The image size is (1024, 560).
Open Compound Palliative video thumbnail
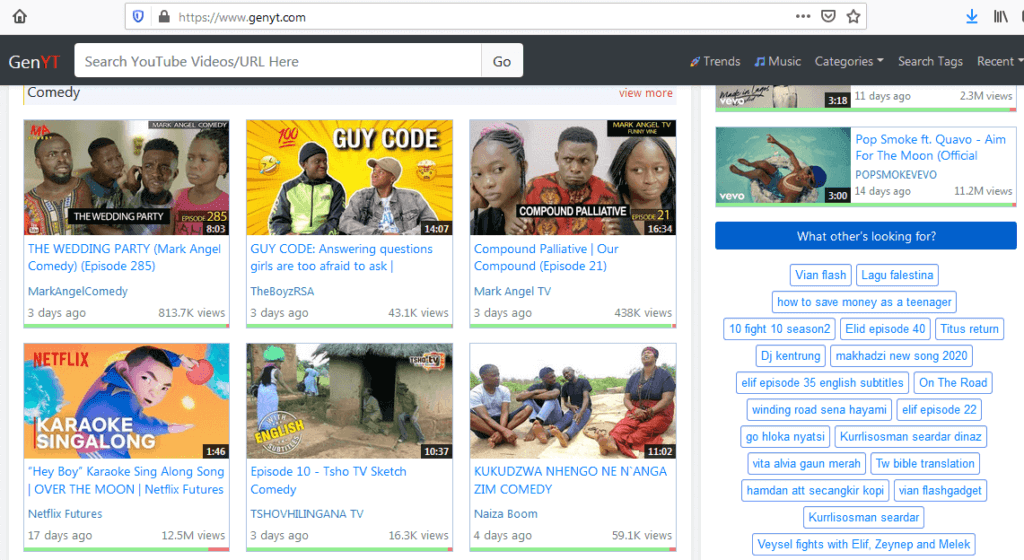point(573,177)
